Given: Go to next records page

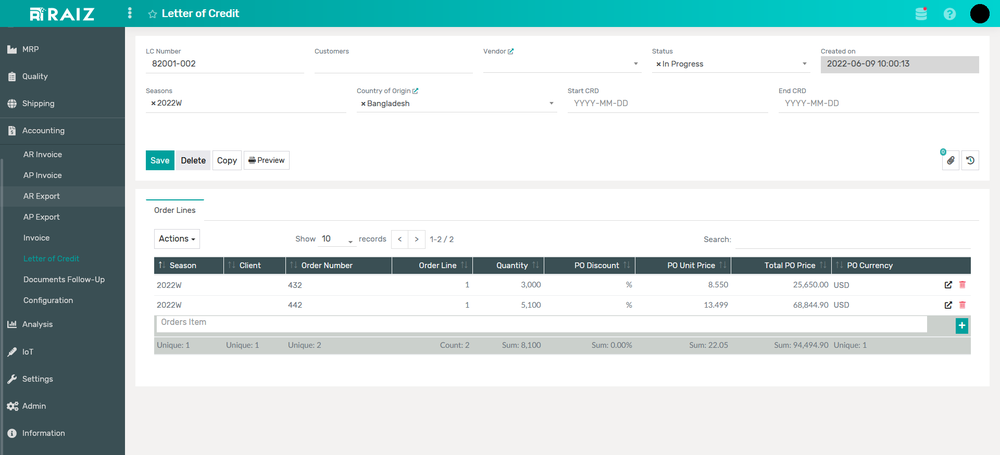Looking at the screenshot, I should [416, 239].
